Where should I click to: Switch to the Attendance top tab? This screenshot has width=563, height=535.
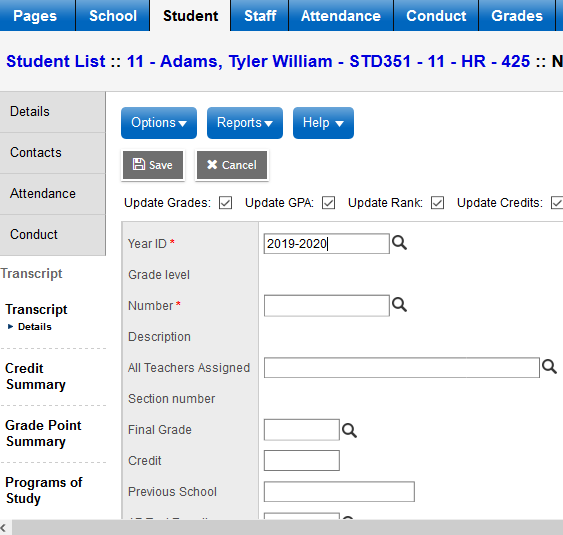[341, 16]
